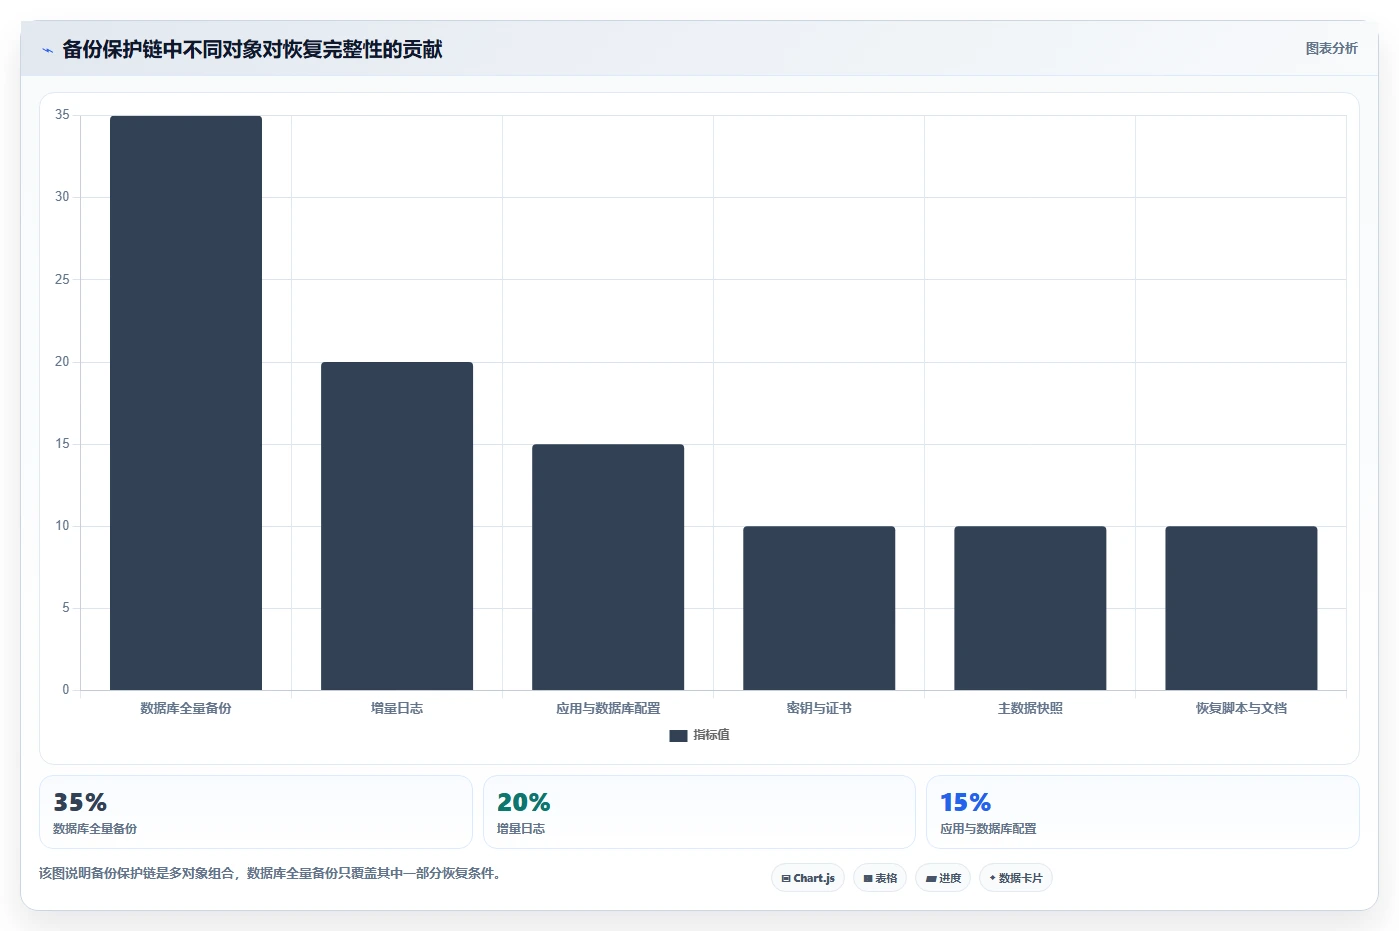The image size is (1399, 931).
Task: Select the 应用与数据库配置 bar
Action: [x=608, y=567]
